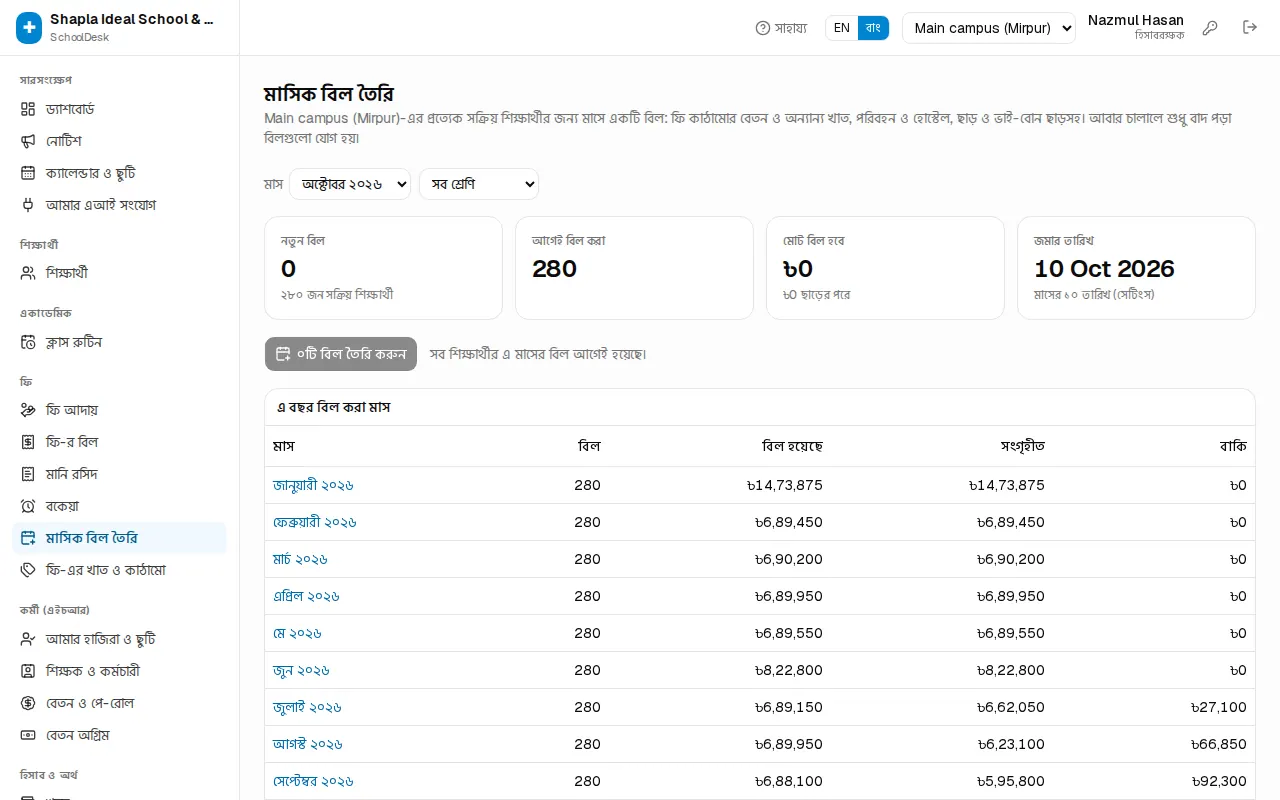This screenshot has height=800, width=1280.
Task: Open the Main campus (Mirpur) dropdown
Action: pos(989,28)
